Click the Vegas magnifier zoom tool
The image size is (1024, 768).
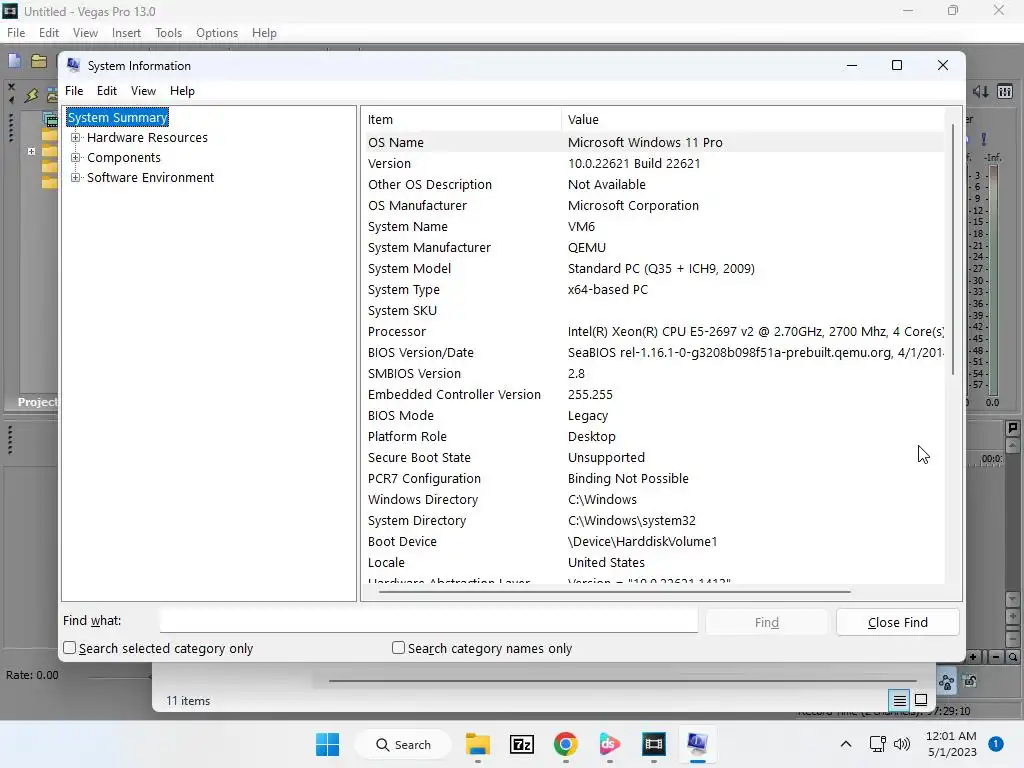(1012, 657)
